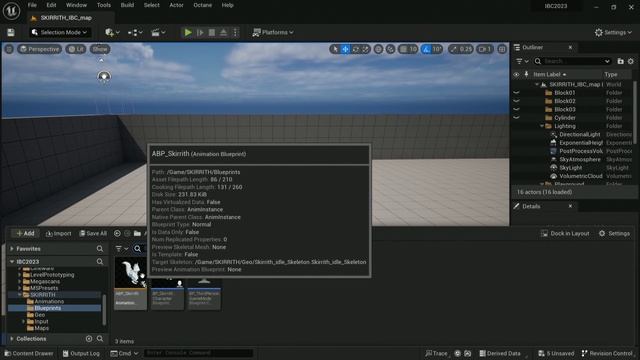The height and width of the screenshot is (360, 640).
Task: Open the Lit view mode menu
Action: coord(76,49)
